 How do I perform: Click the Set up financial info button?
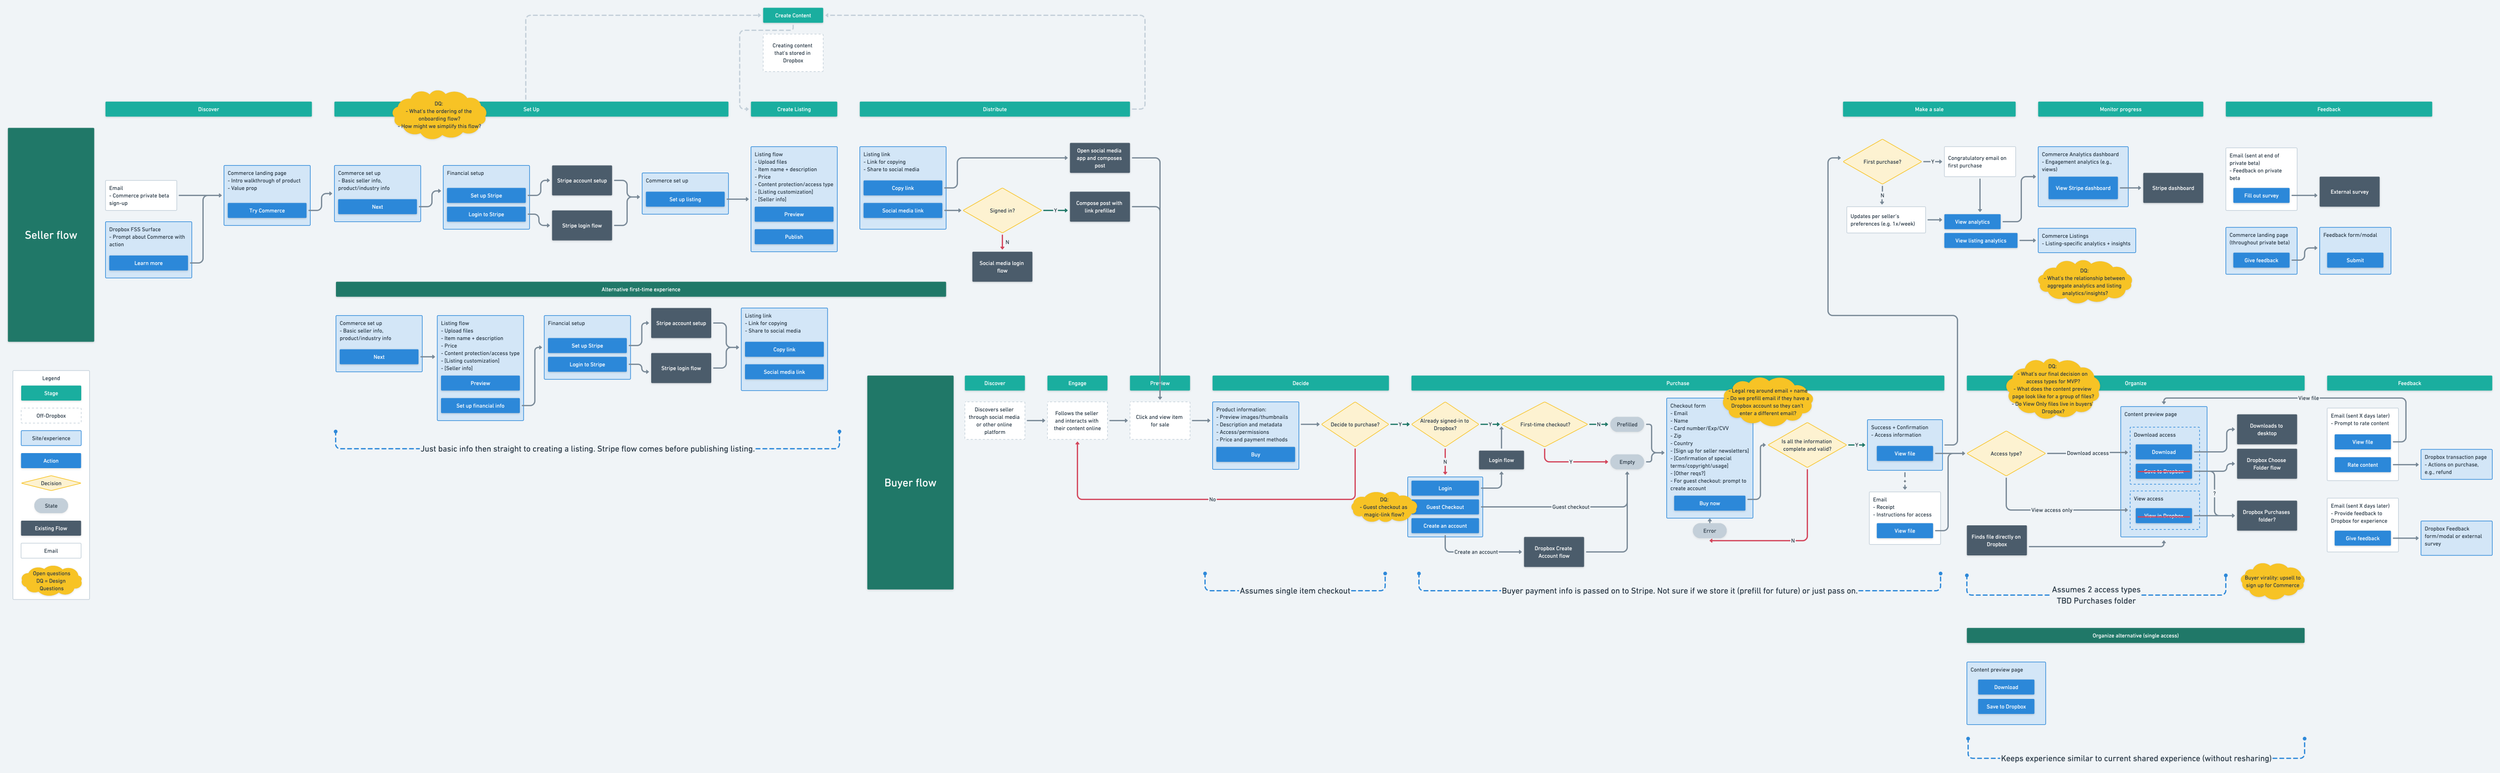coord(480,406)
